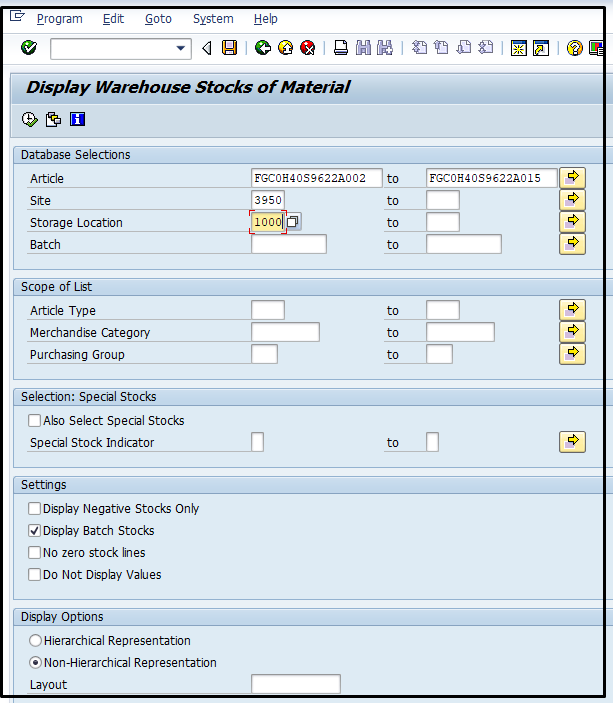The height and width of the screenshot is (703, 613).
Task: Click the Execute clock icon
Action: pyautogui.click(x=30, y=120)
